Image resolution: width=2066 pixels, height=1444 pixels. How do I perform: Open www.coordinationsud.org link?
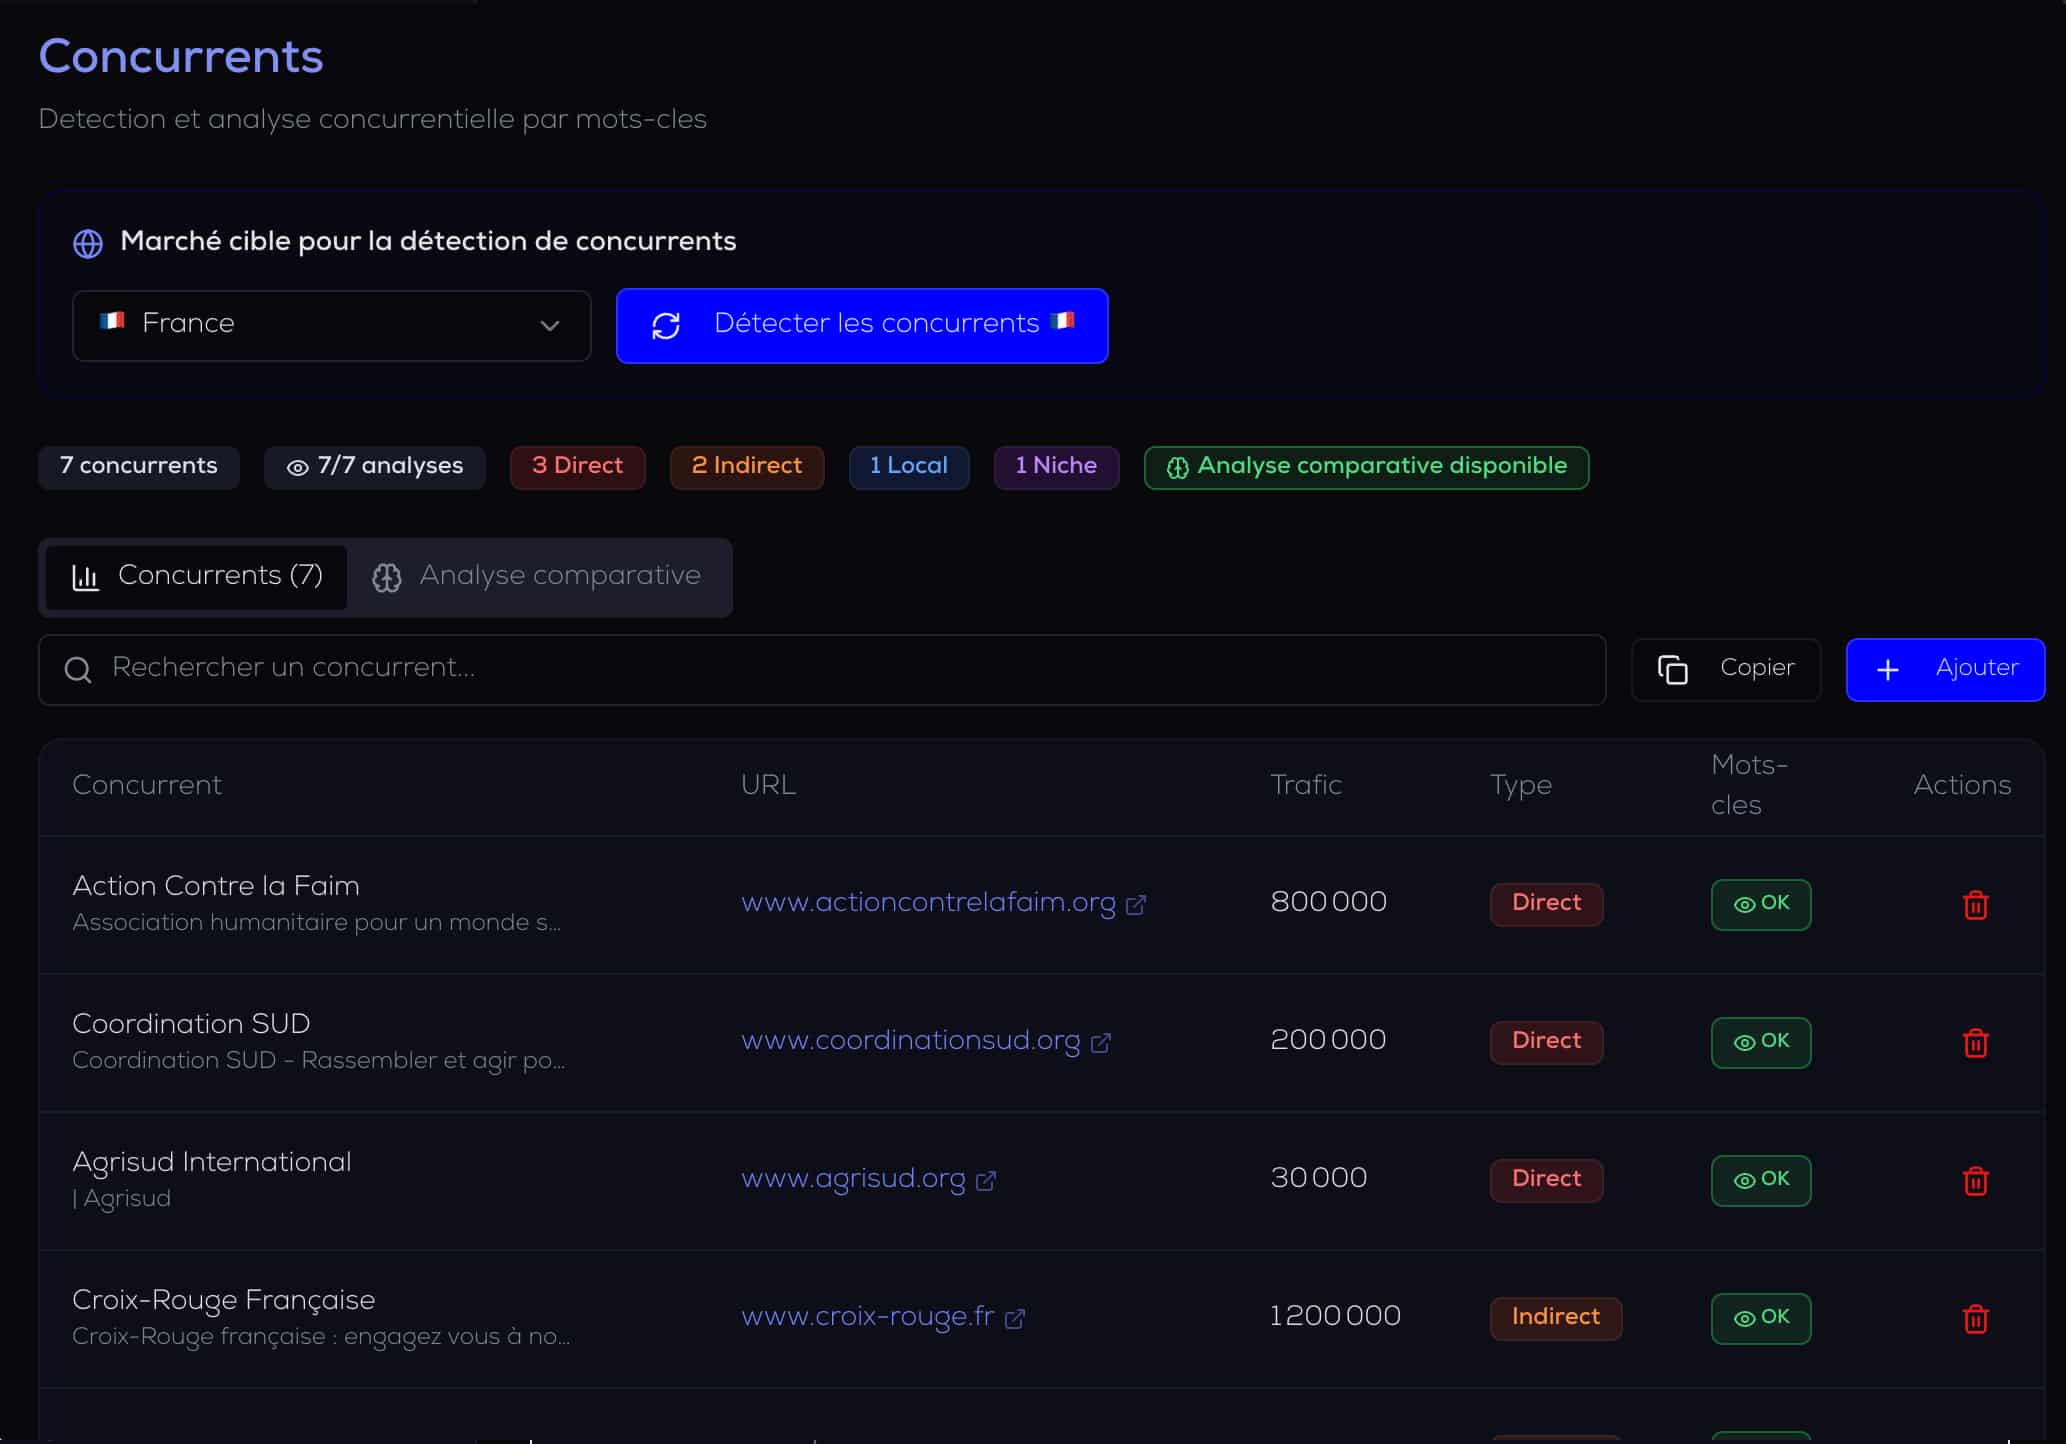pos(911,1041)
